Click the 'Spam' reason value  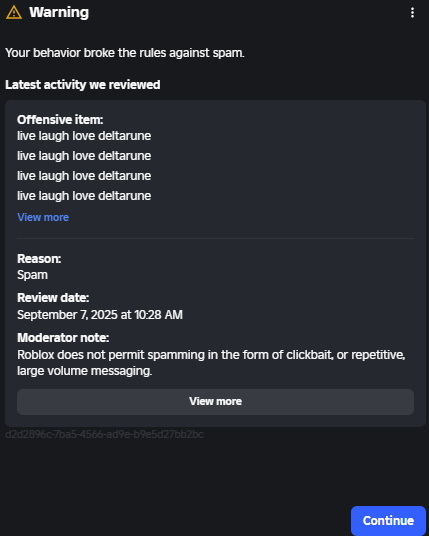(32, 275)
